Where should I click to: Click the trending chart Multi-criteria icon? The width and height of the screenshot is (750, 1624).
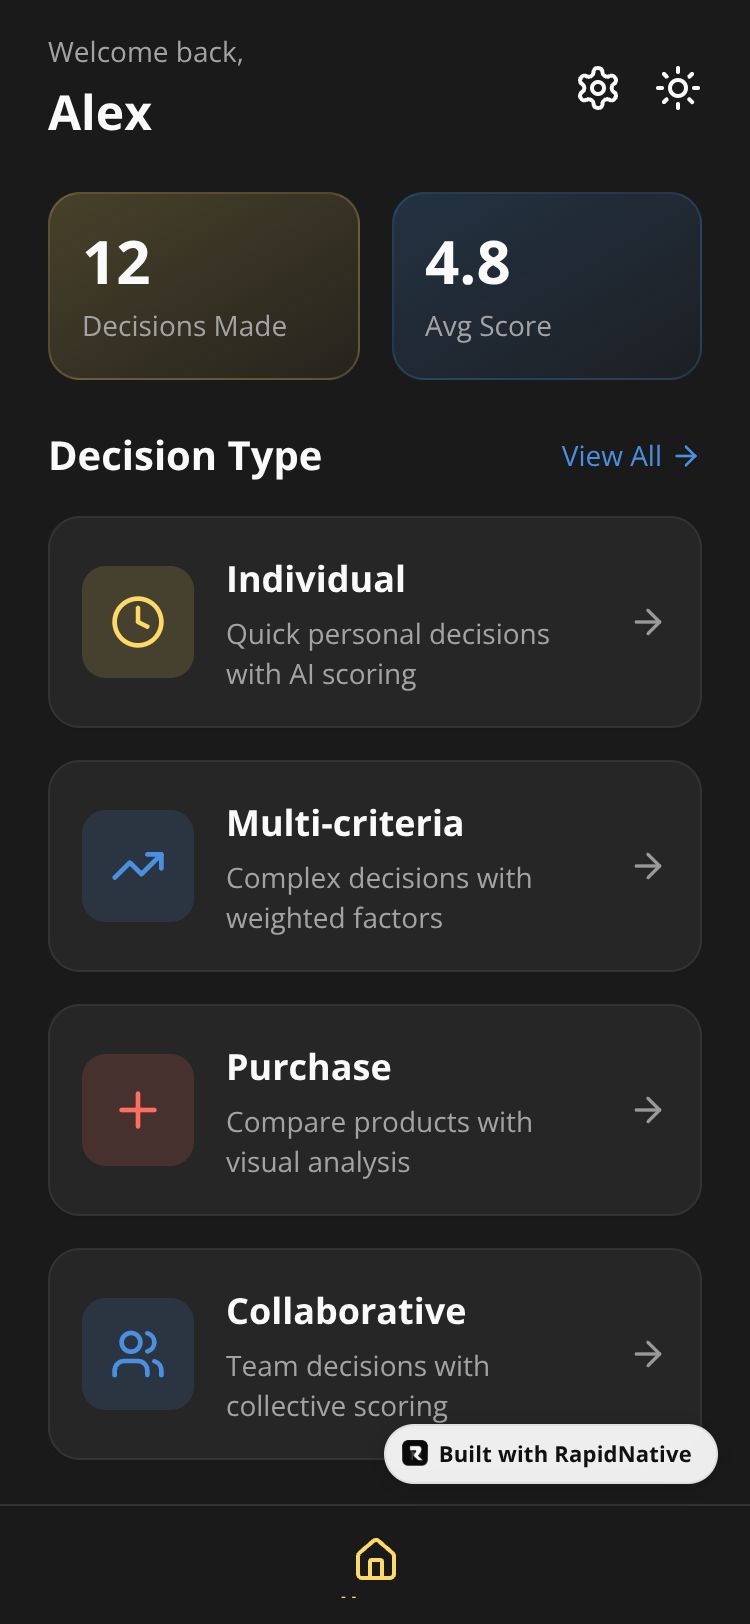pyautogui.click(x=138, y=866)
